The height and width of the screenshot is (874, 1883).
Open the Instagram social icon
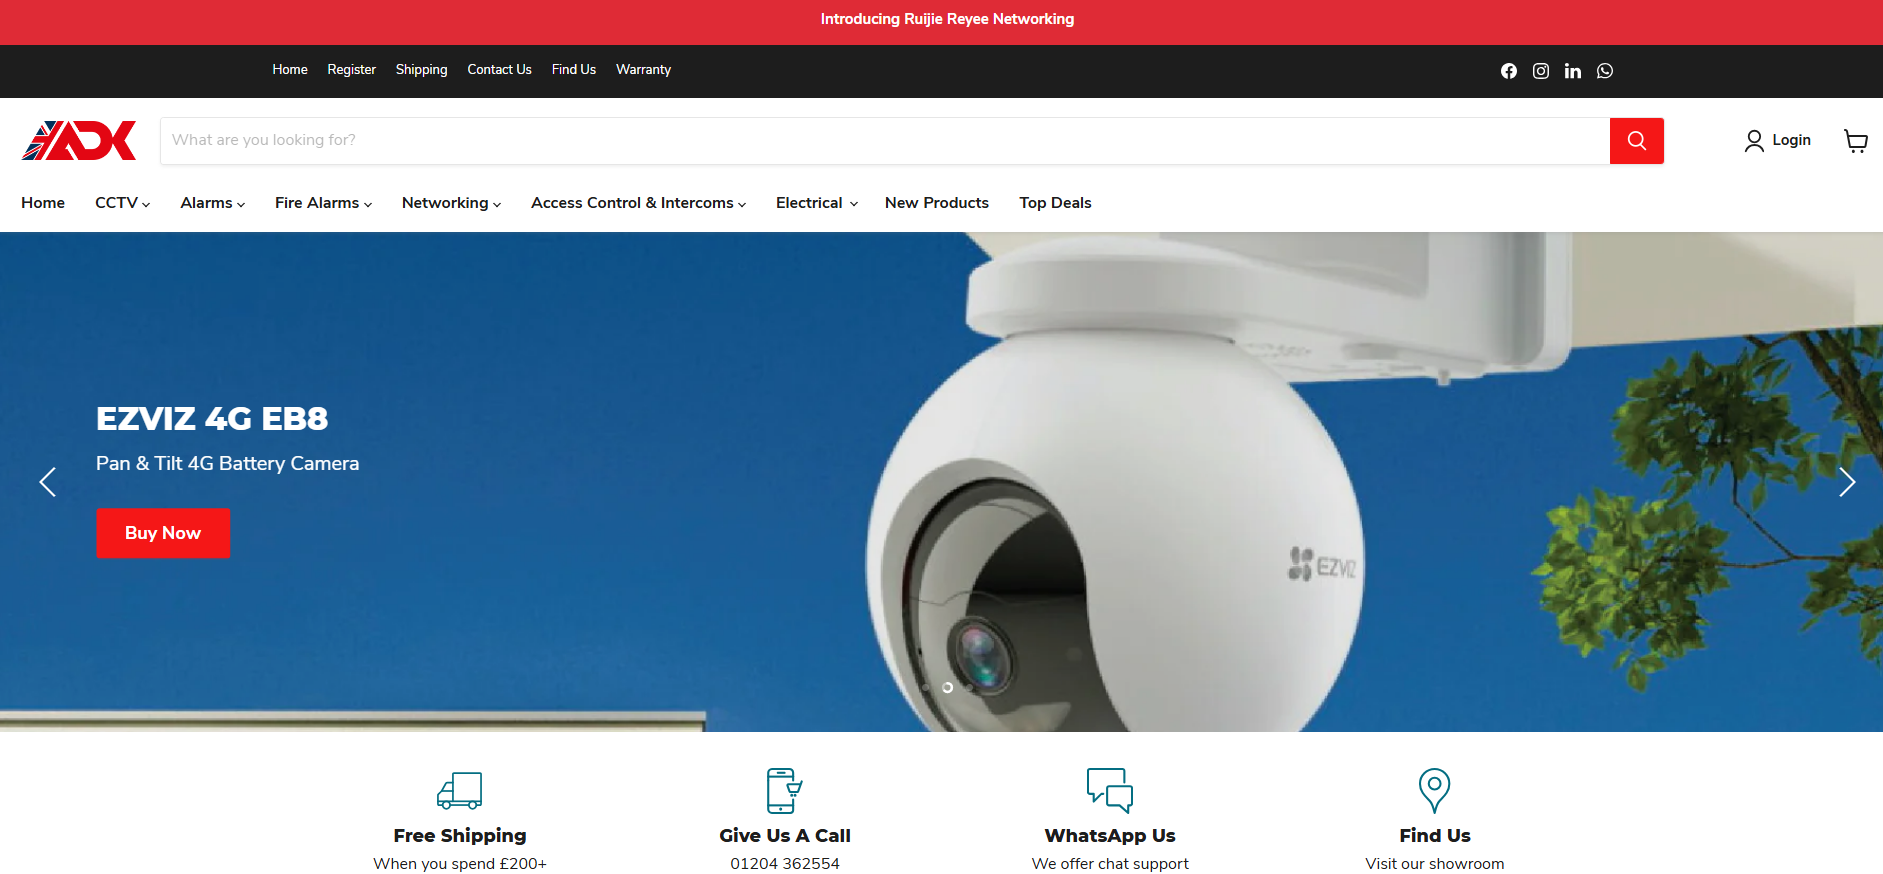pos(1541,71)
